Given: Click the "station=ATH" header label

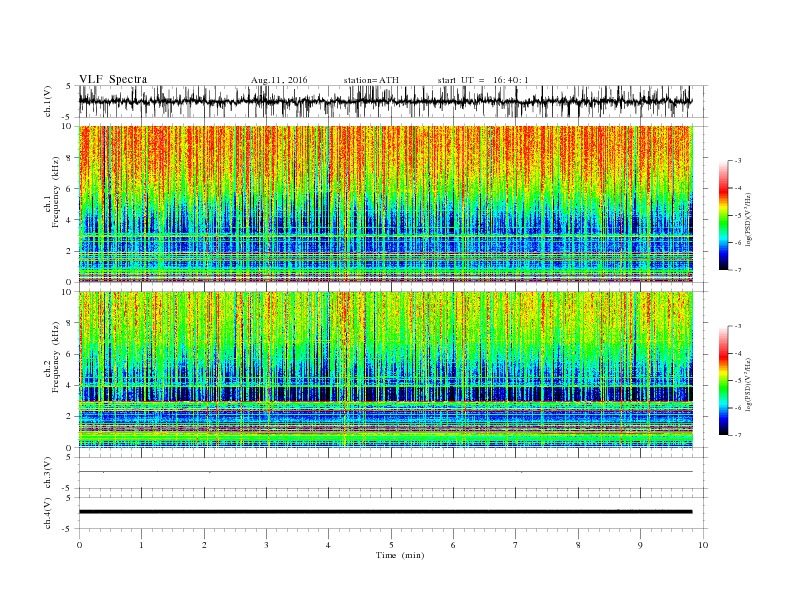Looking at the screenshot, I should coord(371,80).
